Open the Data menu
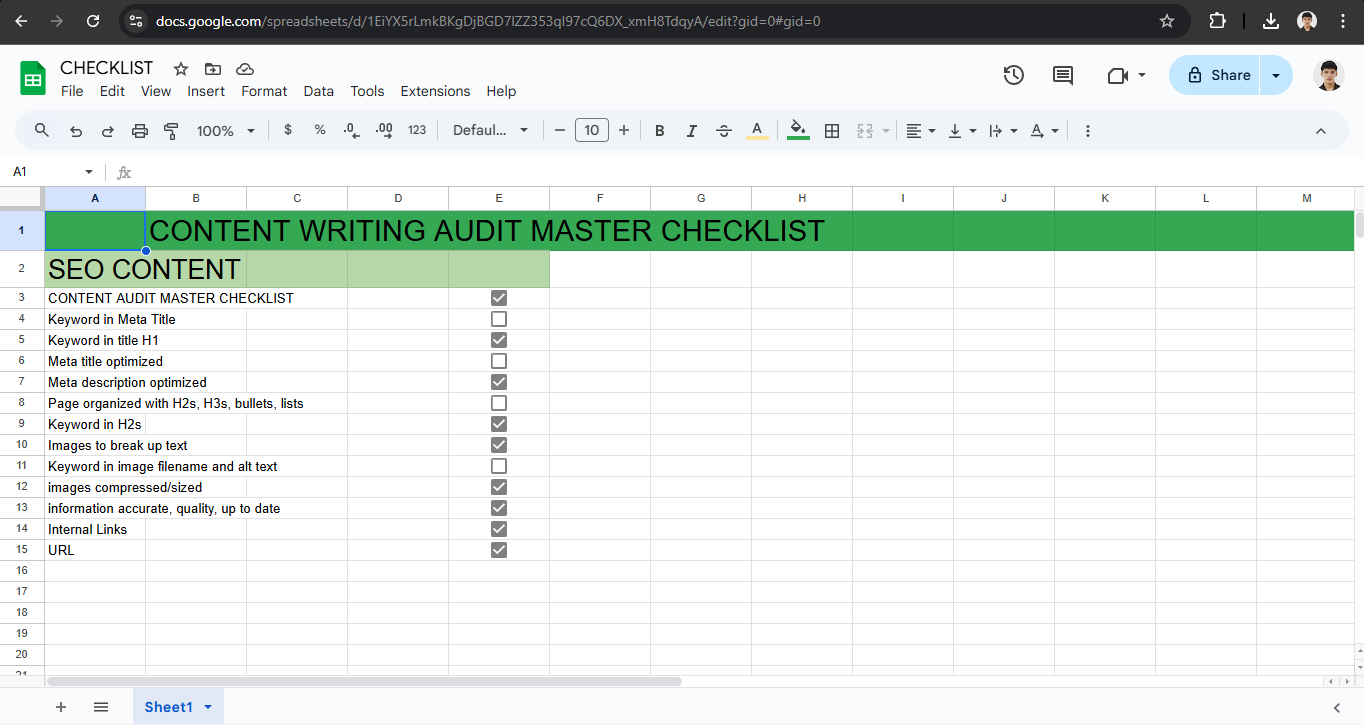 [x=319, y=91]
